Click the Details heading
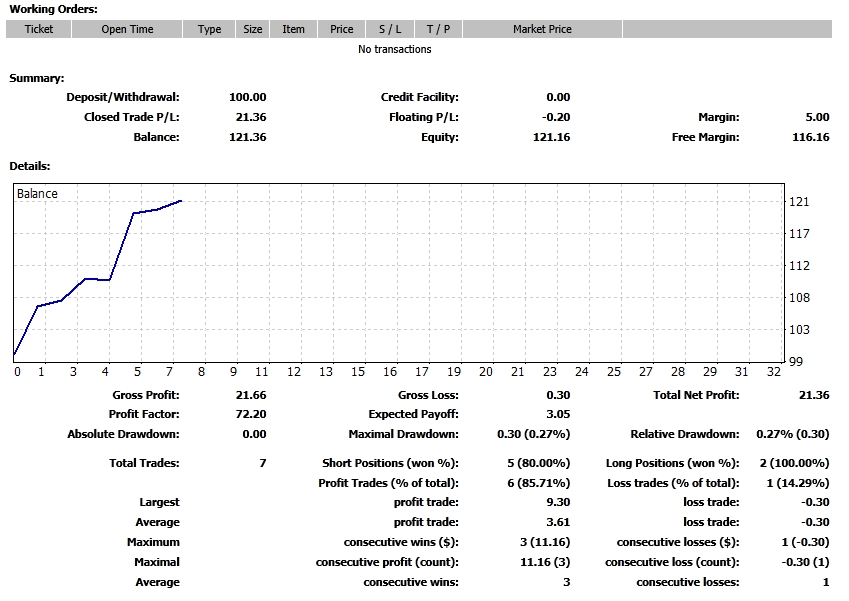 (x=30, y=166)
